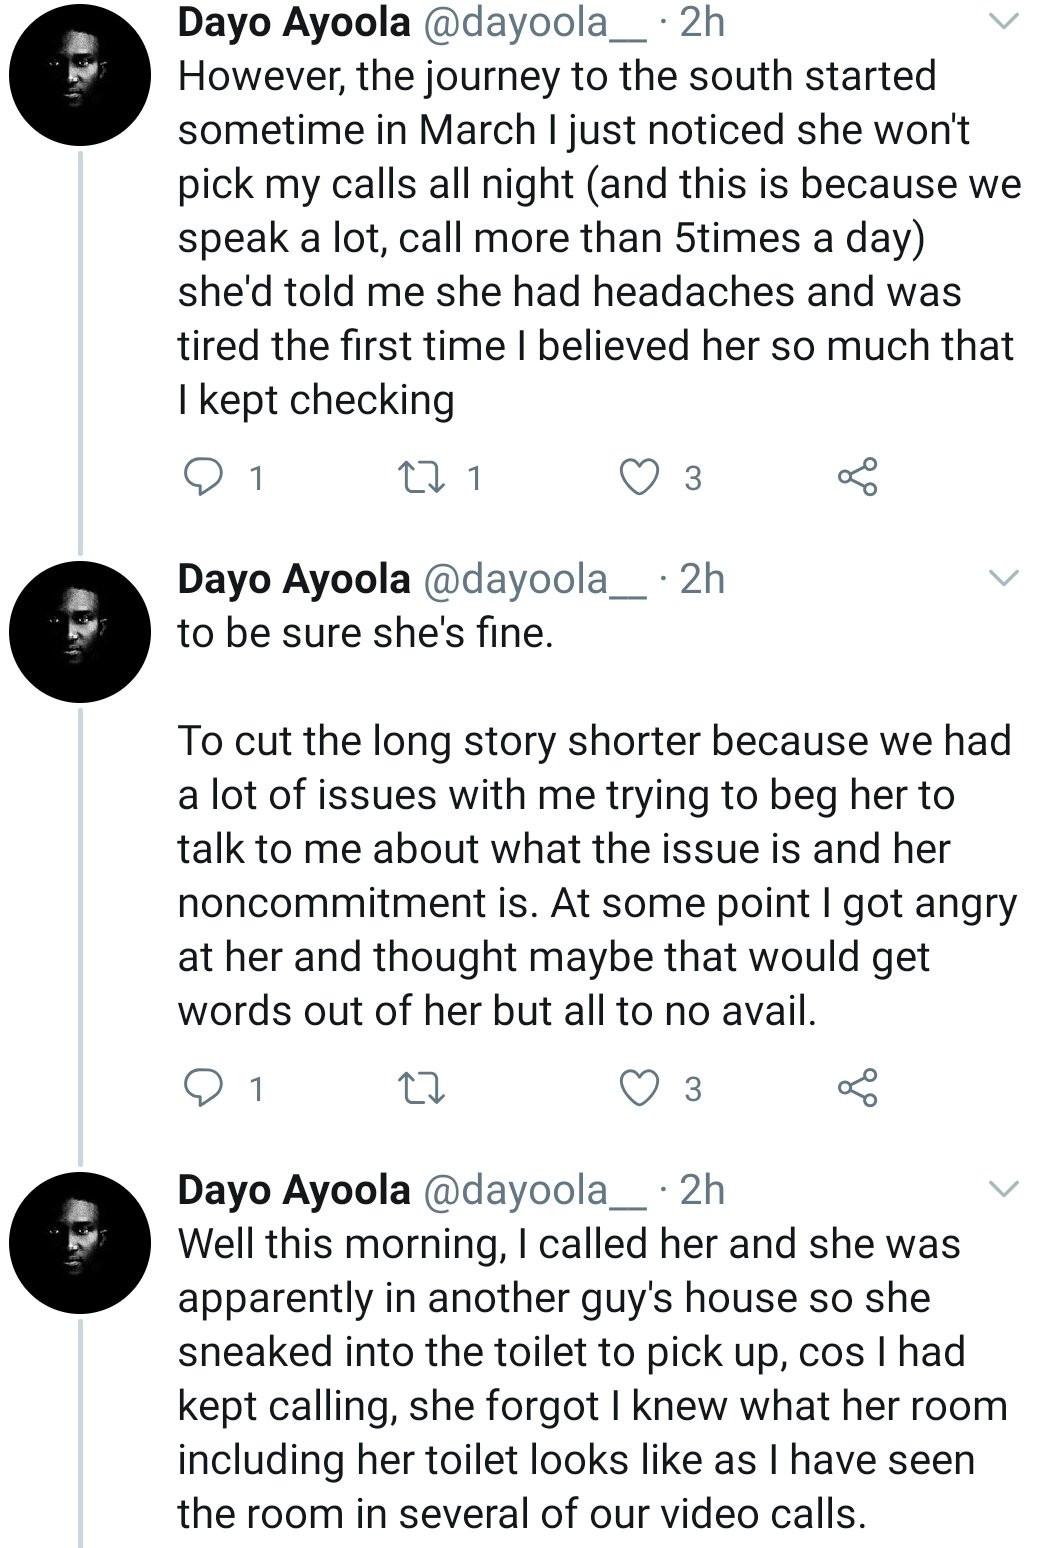The image size is (1053, 1548).
Task: Reply to the 'journey to the south' tweet
Action: (x=205, y=477)
